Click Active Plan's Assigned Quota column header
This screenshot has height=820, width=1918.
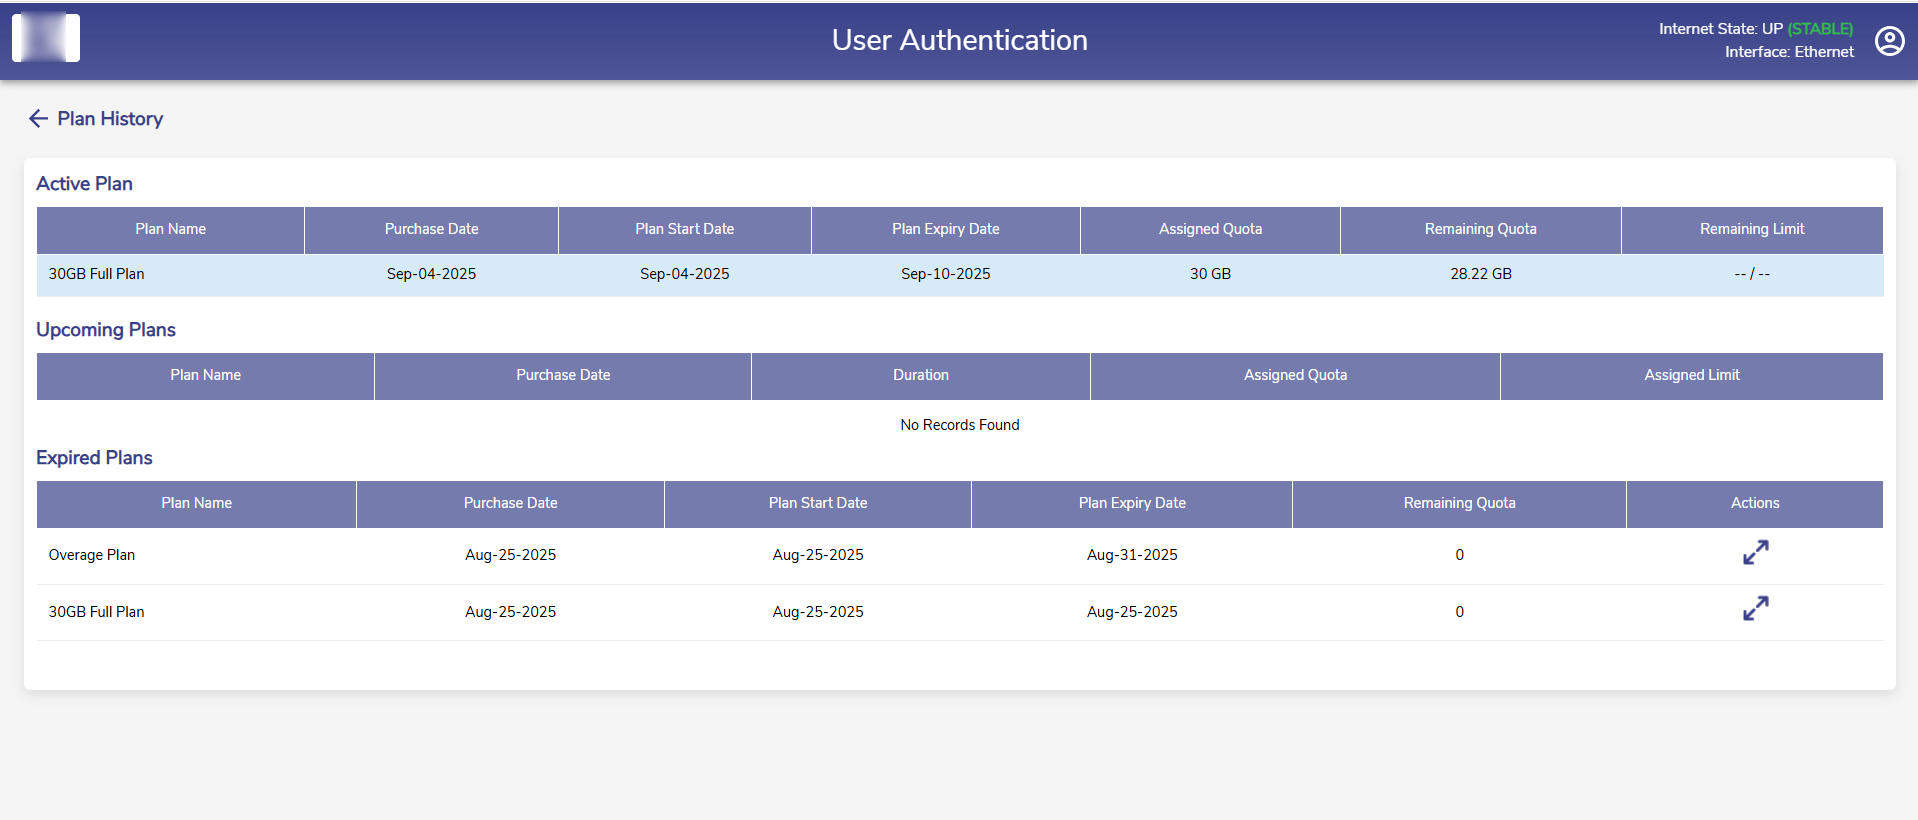point(1210,229)
